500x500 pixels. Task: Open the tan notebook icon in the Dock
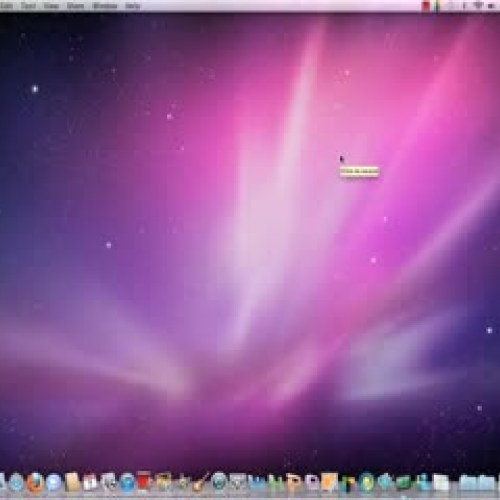pyautogui.click(x=72, y=482)
